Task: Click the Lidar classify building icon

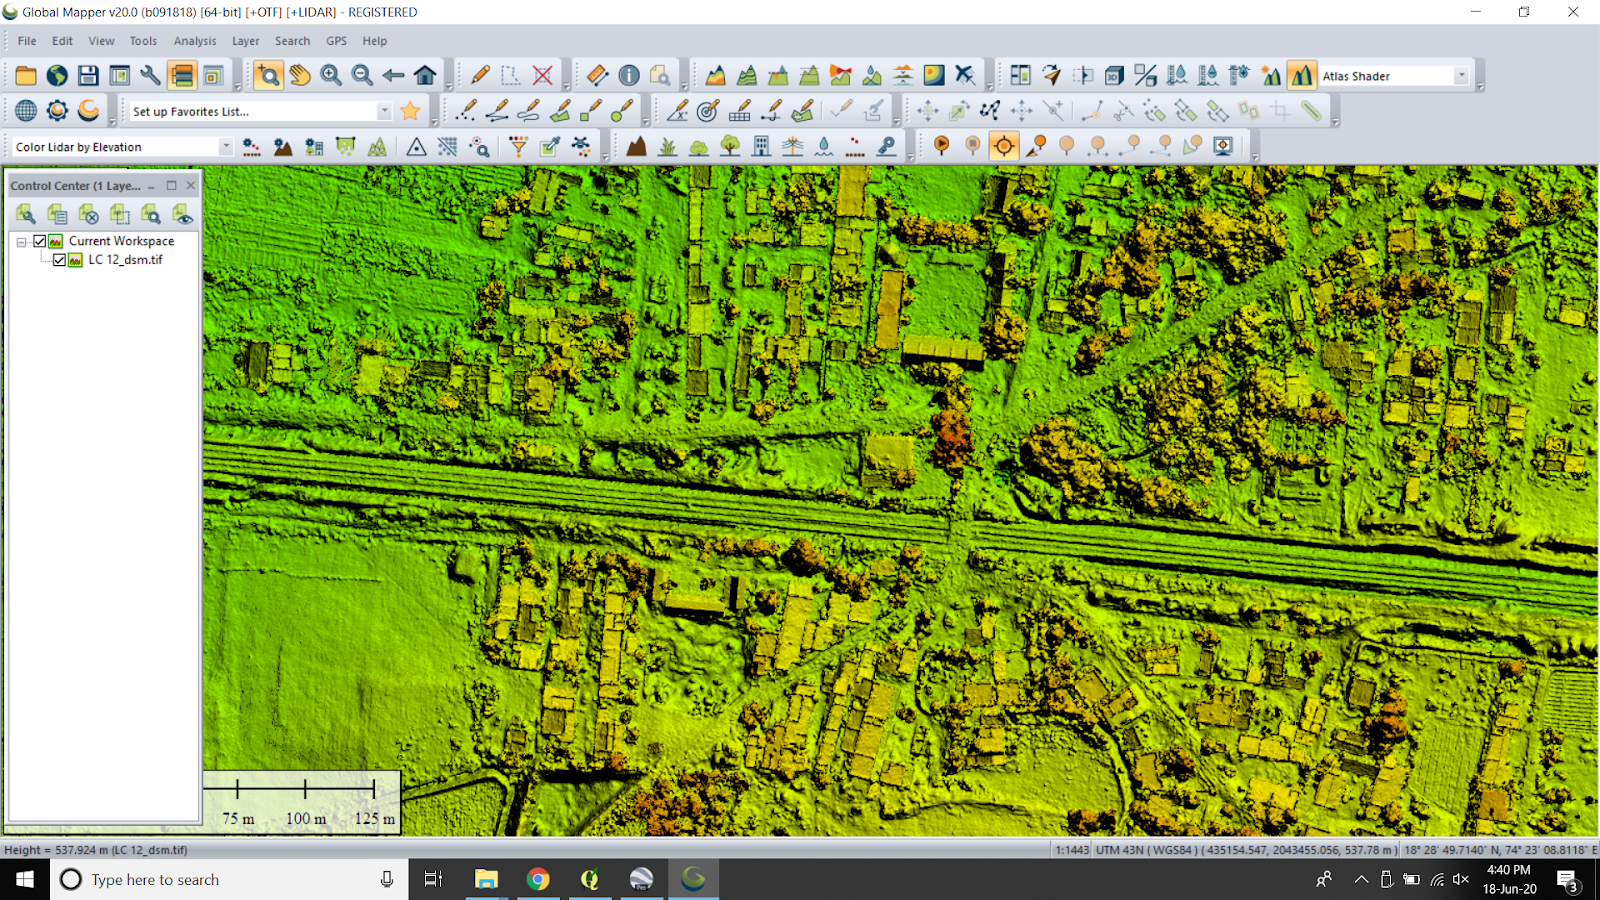Action: coord(761,147)
